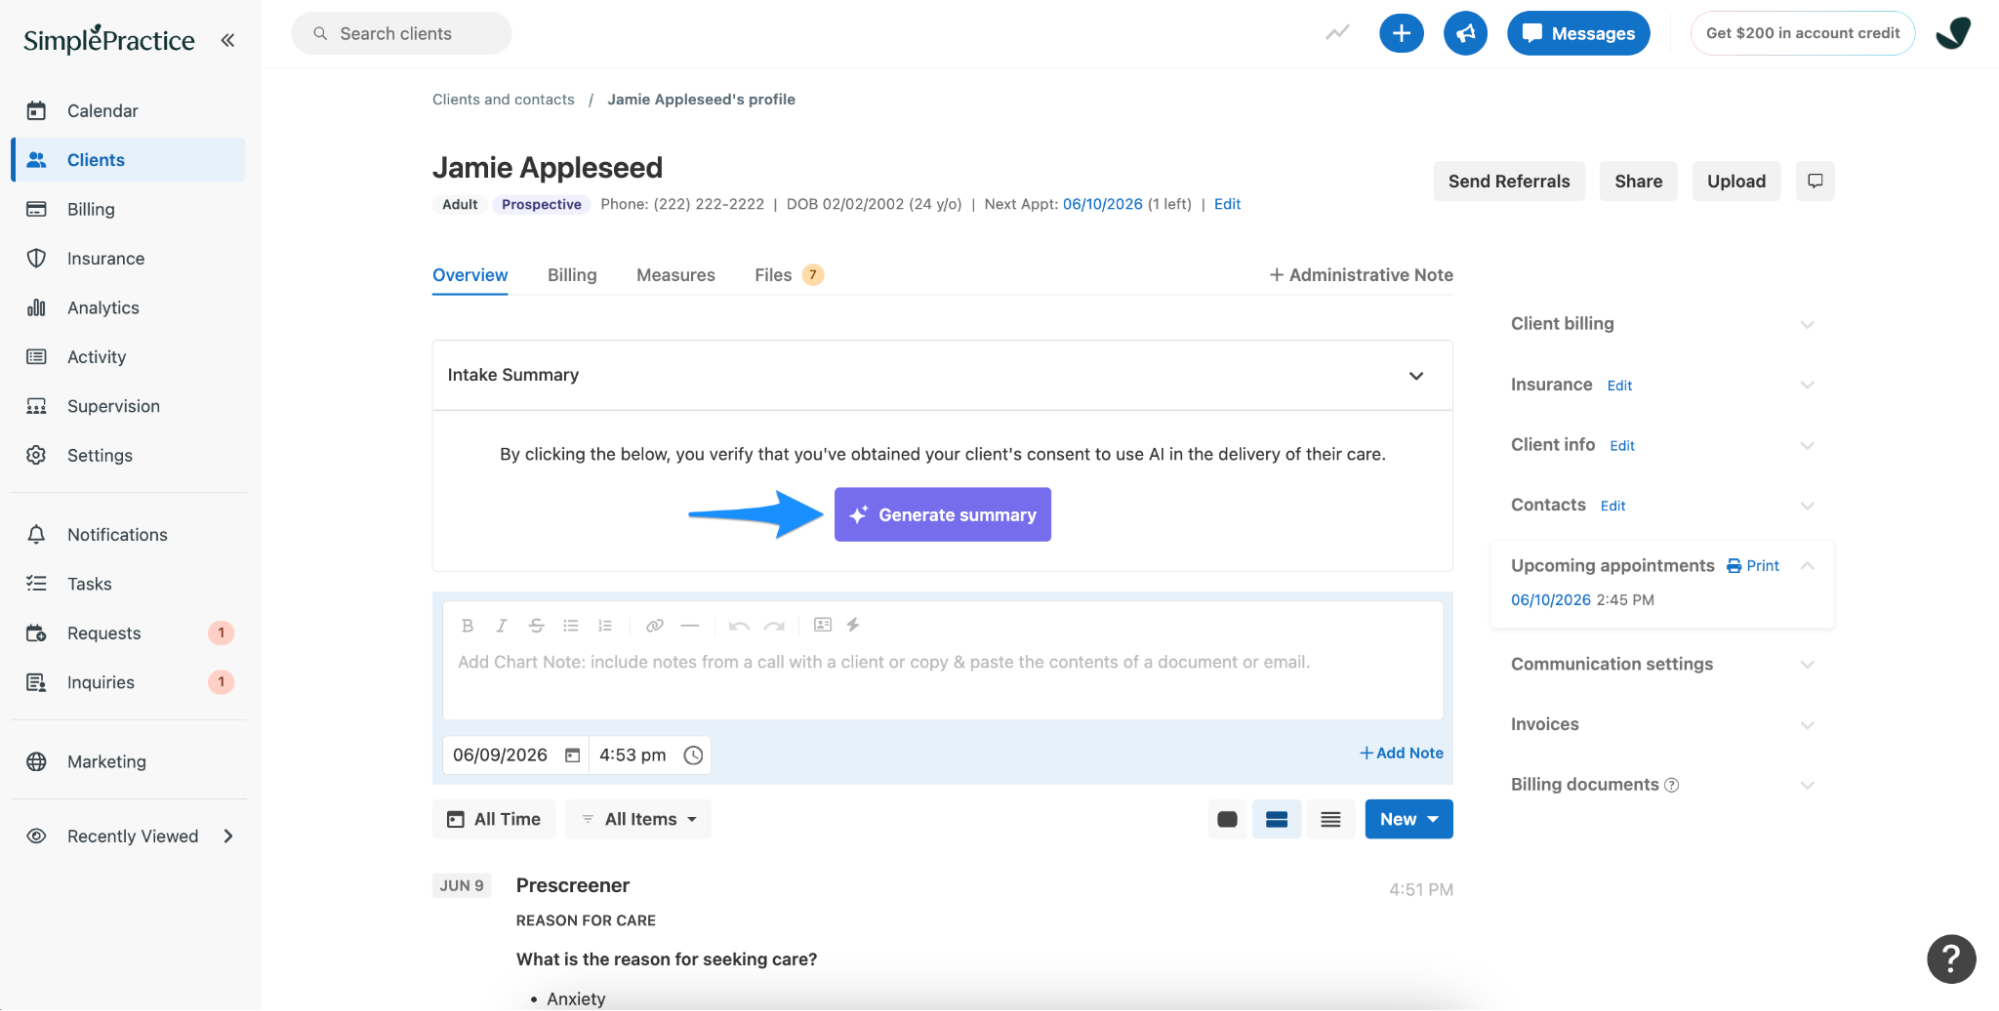The width and height of the screenshot is (1999, 1011).
Task: Click Generate summary button
Action: (x=942, y=514)
